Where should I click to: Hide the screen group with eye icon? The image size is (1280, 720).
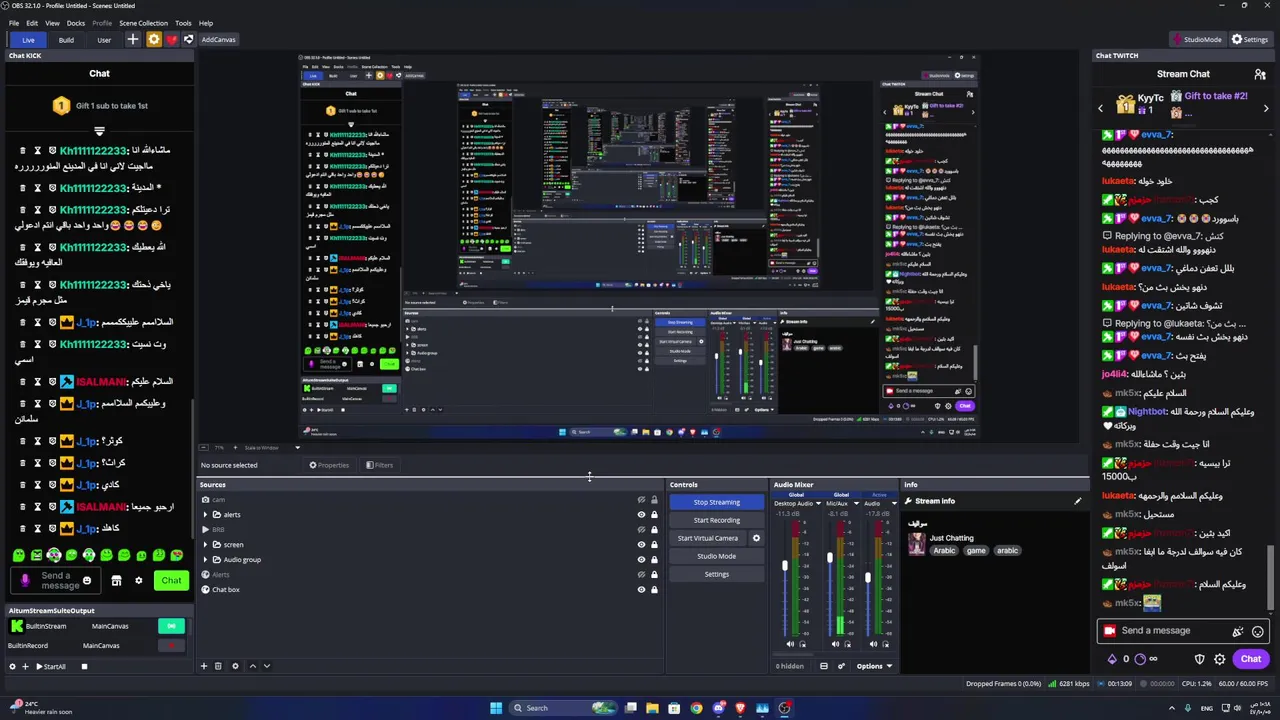pos(641,545)
